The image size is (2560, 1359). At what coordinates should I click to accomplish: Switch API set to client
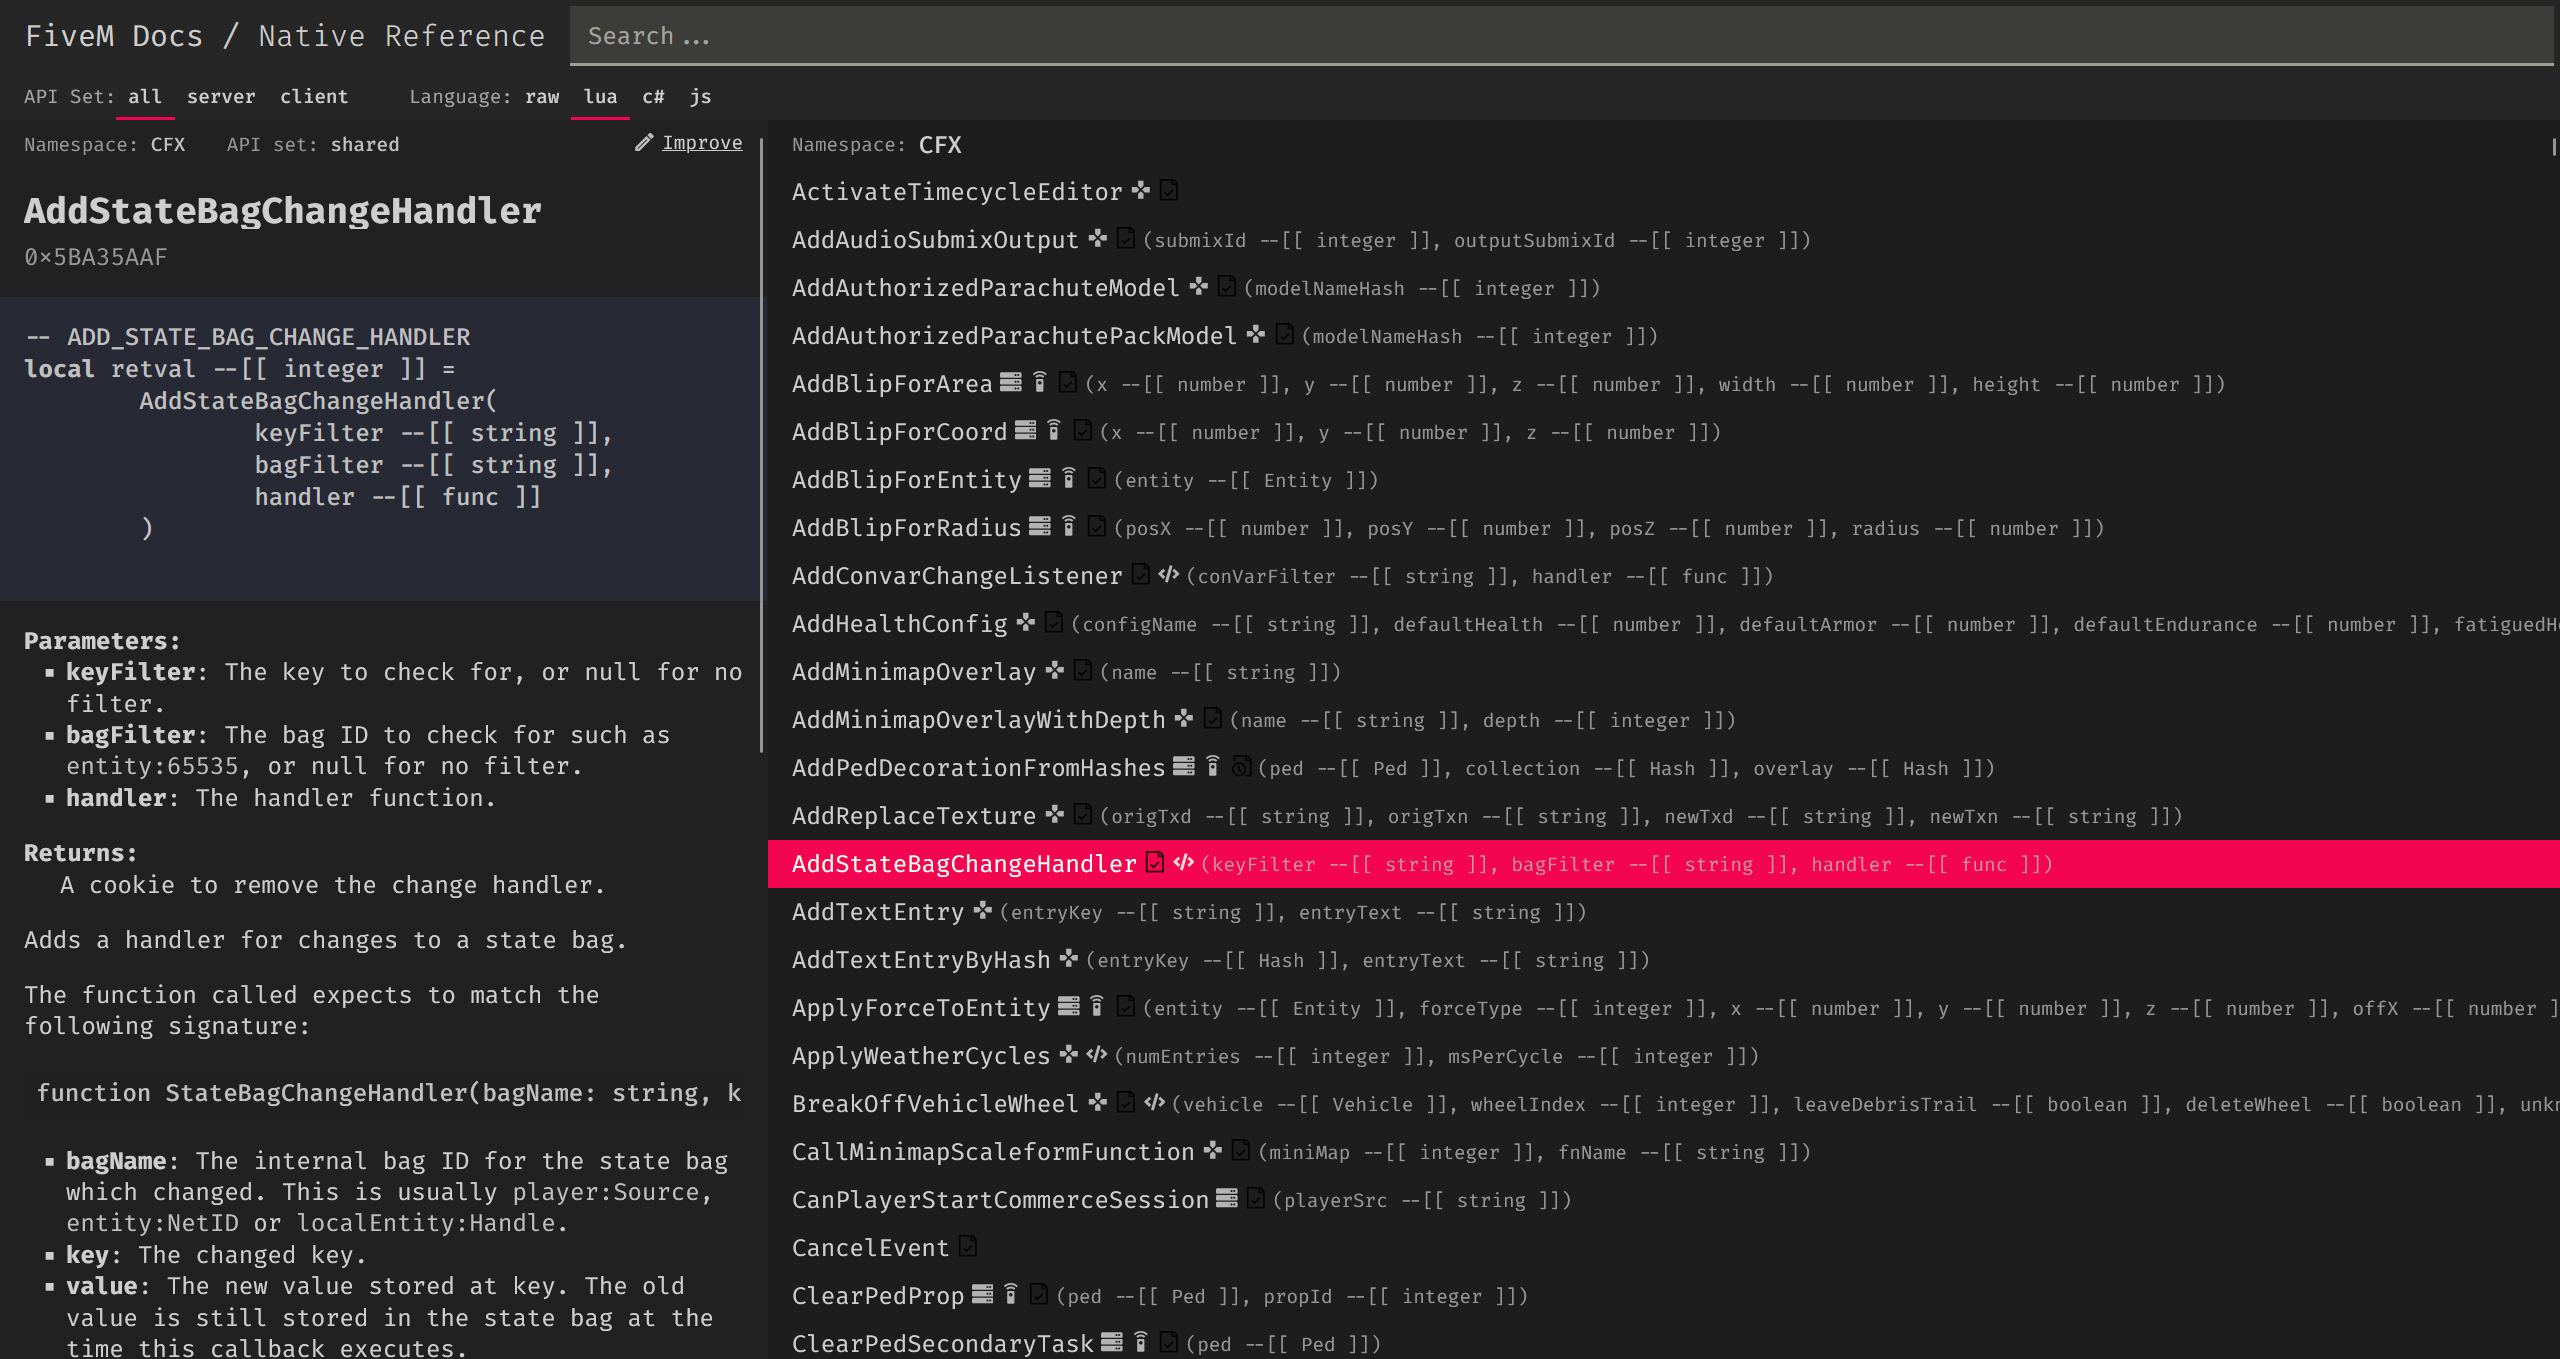click(314, 97)
